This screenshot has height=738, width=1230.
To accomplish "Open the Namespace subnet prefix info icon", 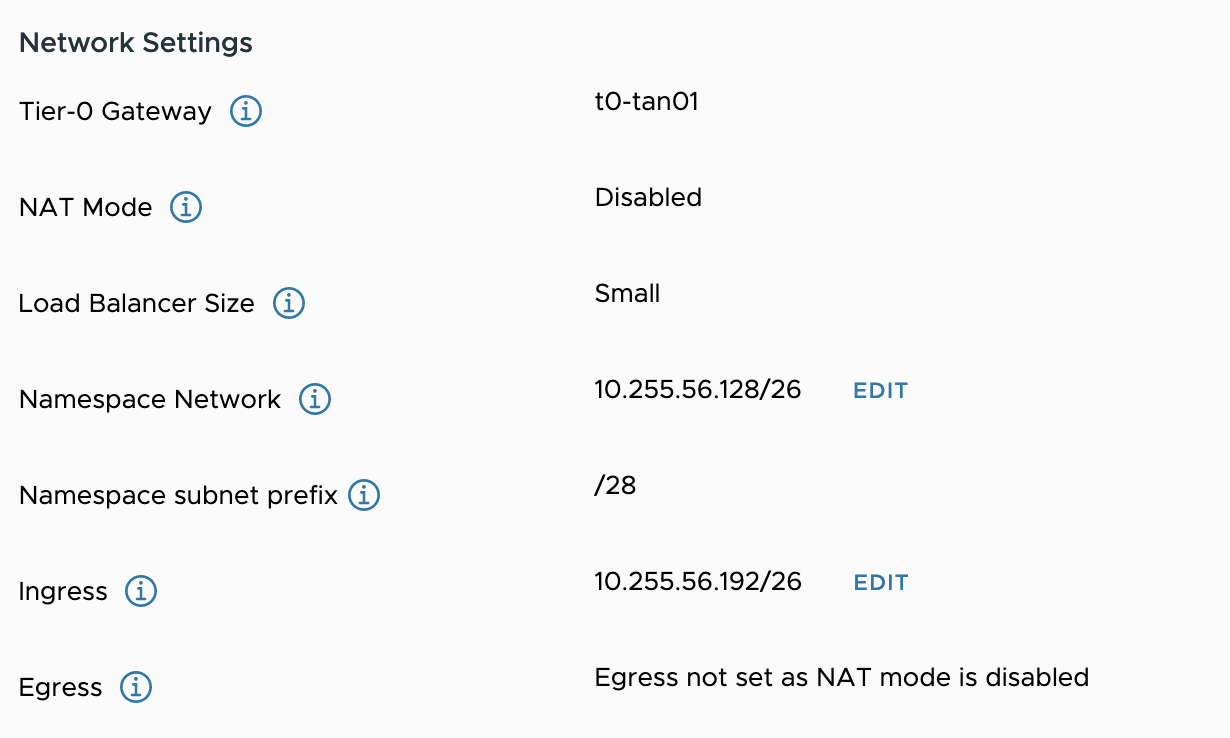I will coord(364,495).
